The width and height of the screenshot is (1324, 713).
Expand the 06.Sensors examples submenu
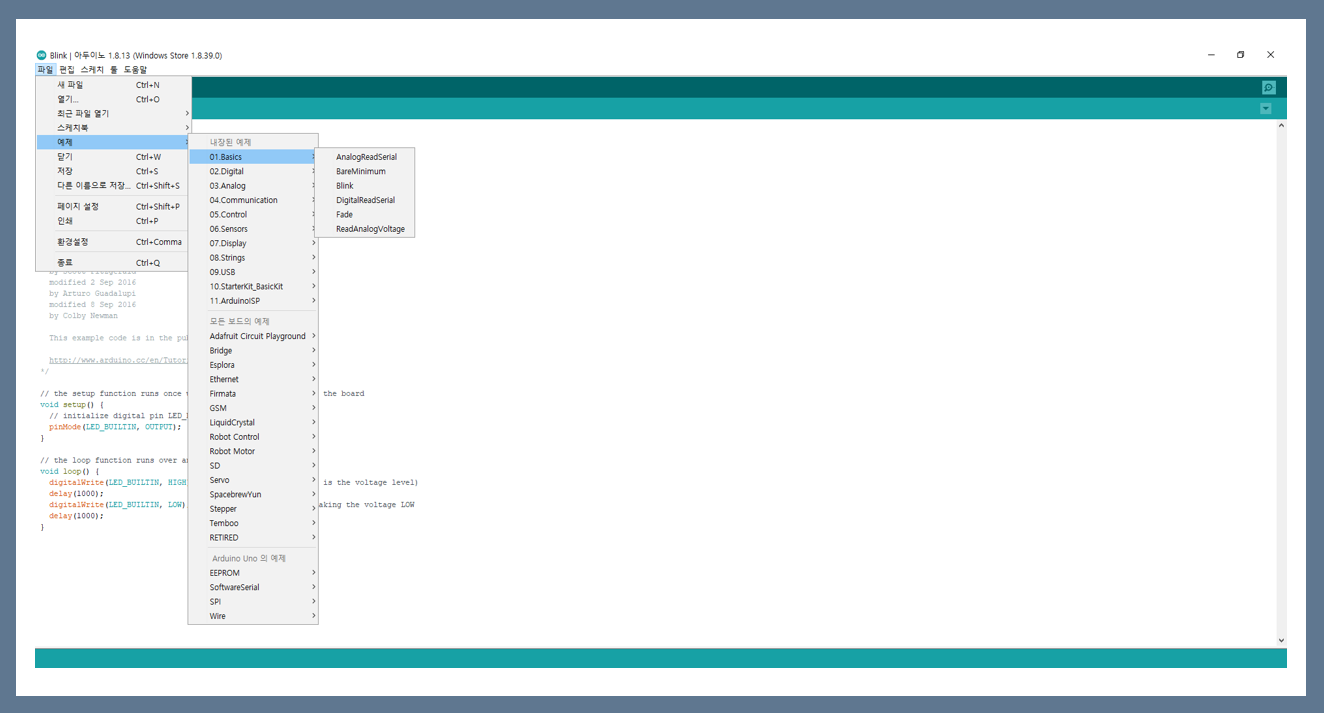[253, 229]
